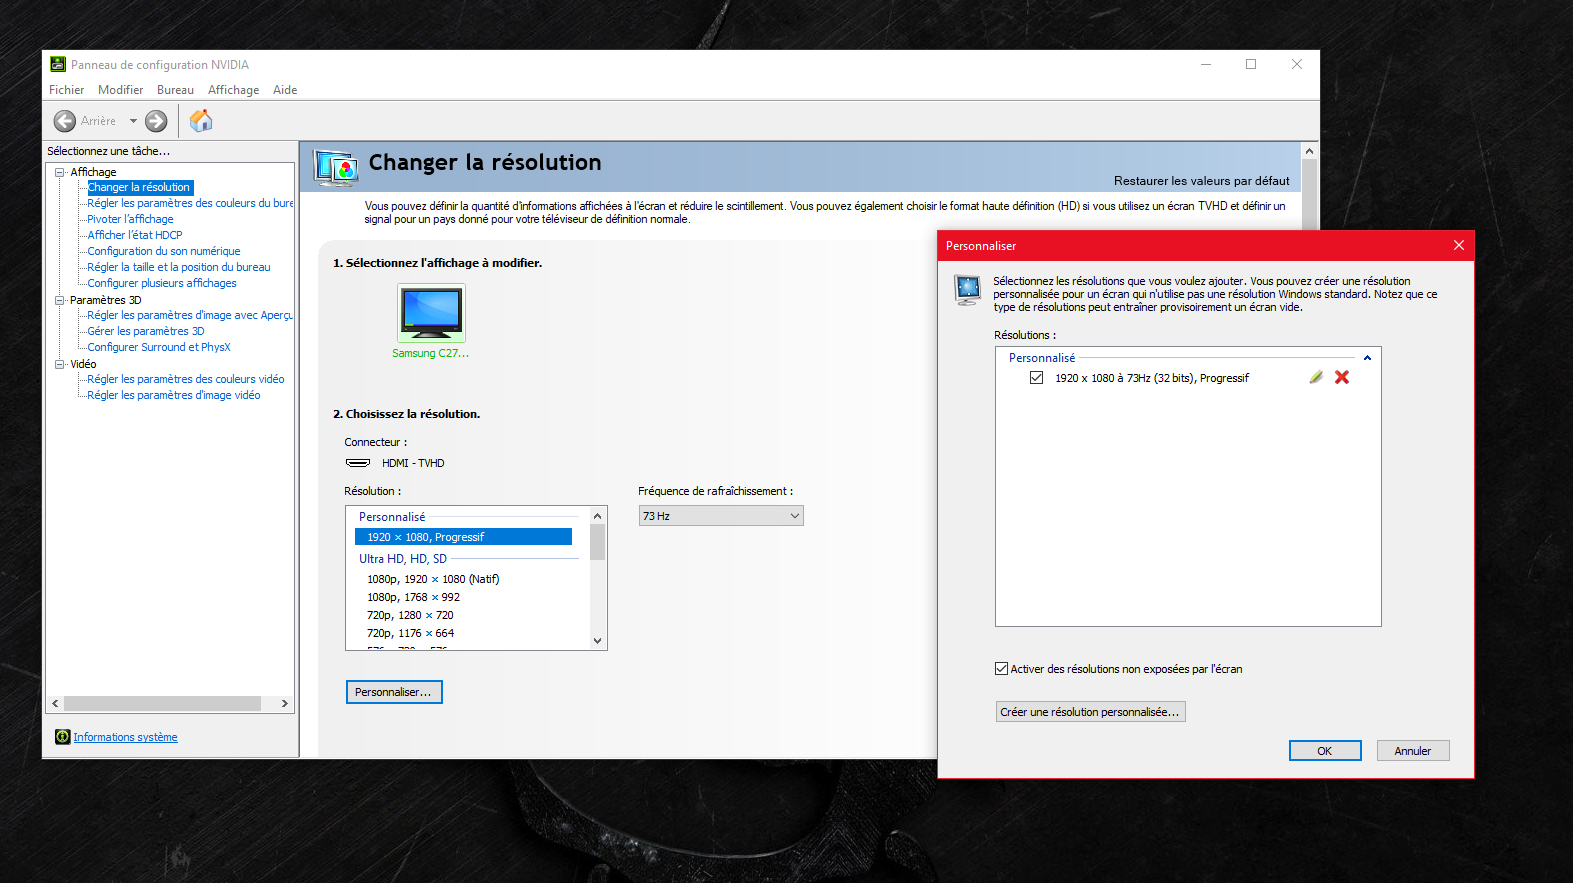Collapse the Paramètres 3D tree node
The height and width of the screenshot is (883, 1573).
pyautogui.click(x=60, y=300)
